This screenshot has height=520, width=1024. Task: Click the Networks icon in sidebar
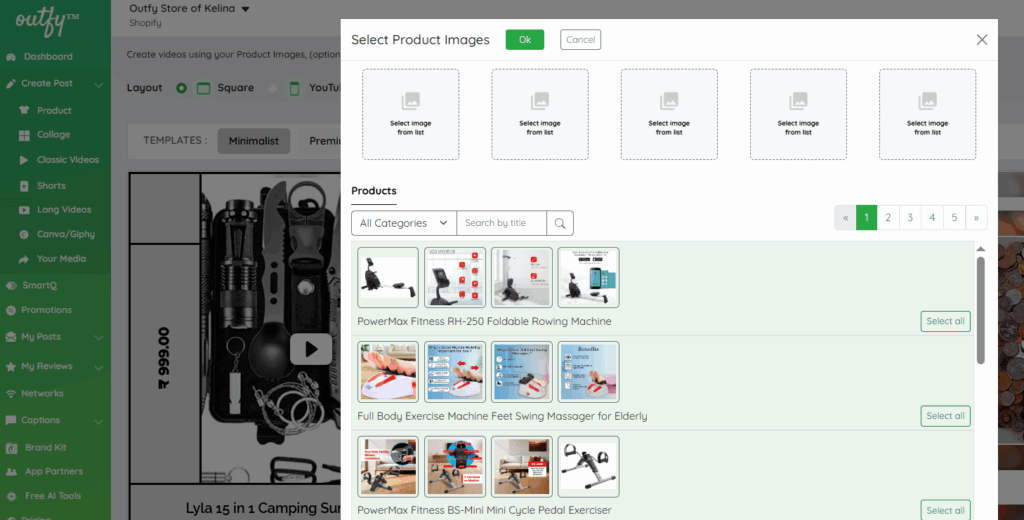pos(11,394)
